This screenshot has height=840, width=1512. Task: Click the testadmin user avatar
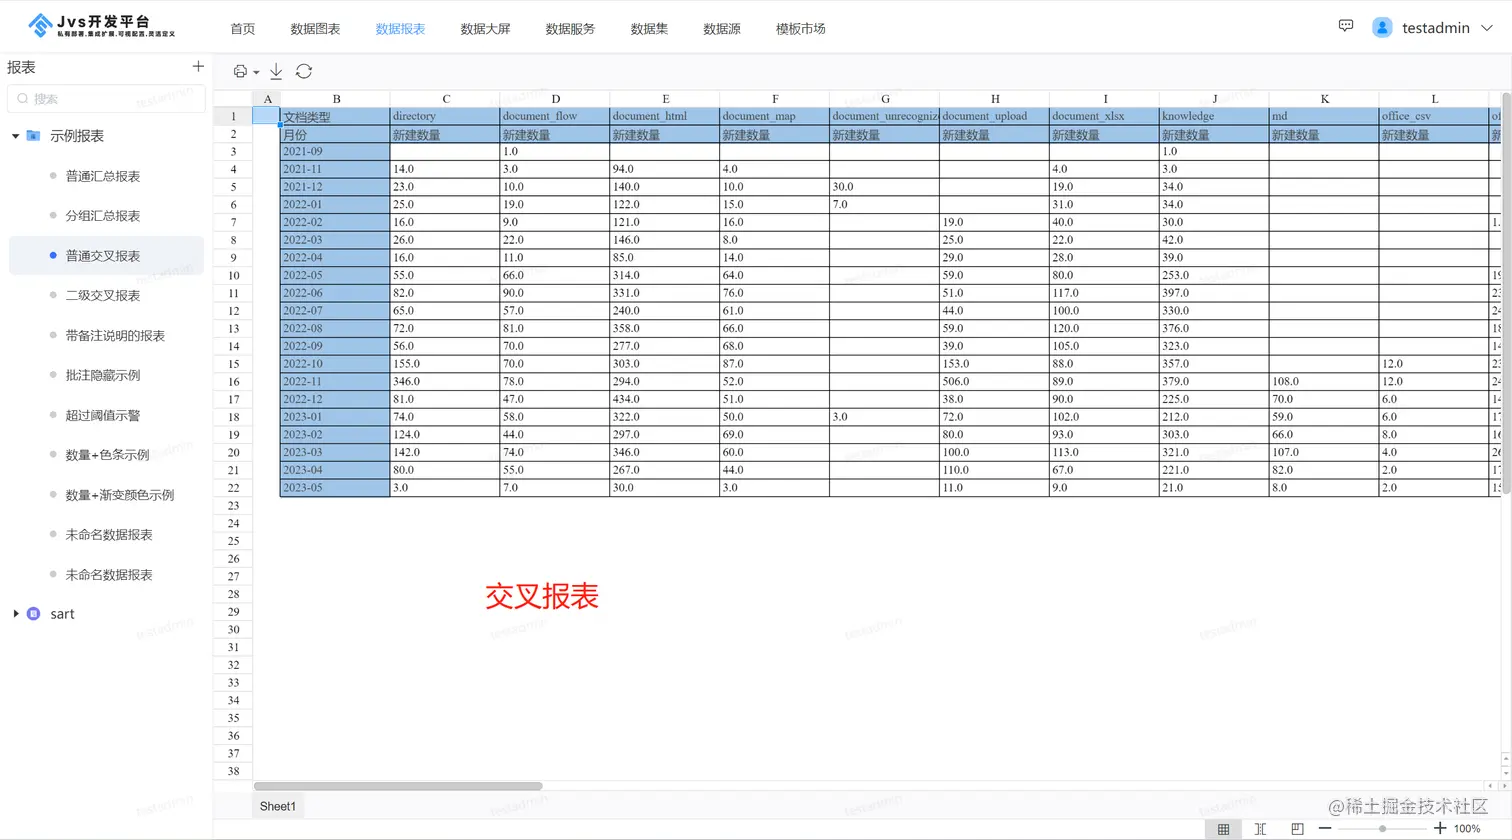pos(1382,28)
